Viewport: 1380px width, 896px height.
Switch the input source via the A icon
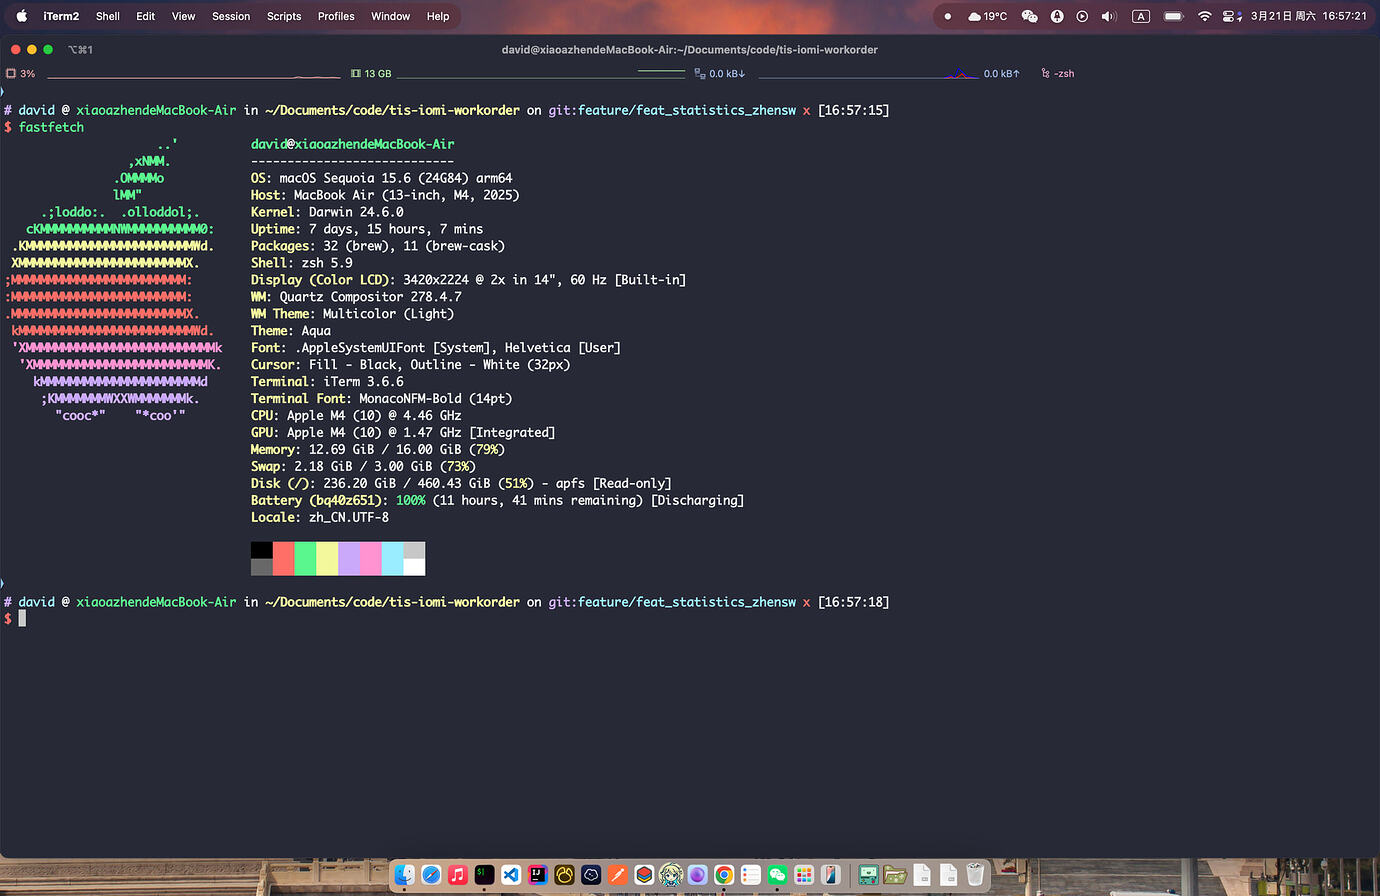1141,16
